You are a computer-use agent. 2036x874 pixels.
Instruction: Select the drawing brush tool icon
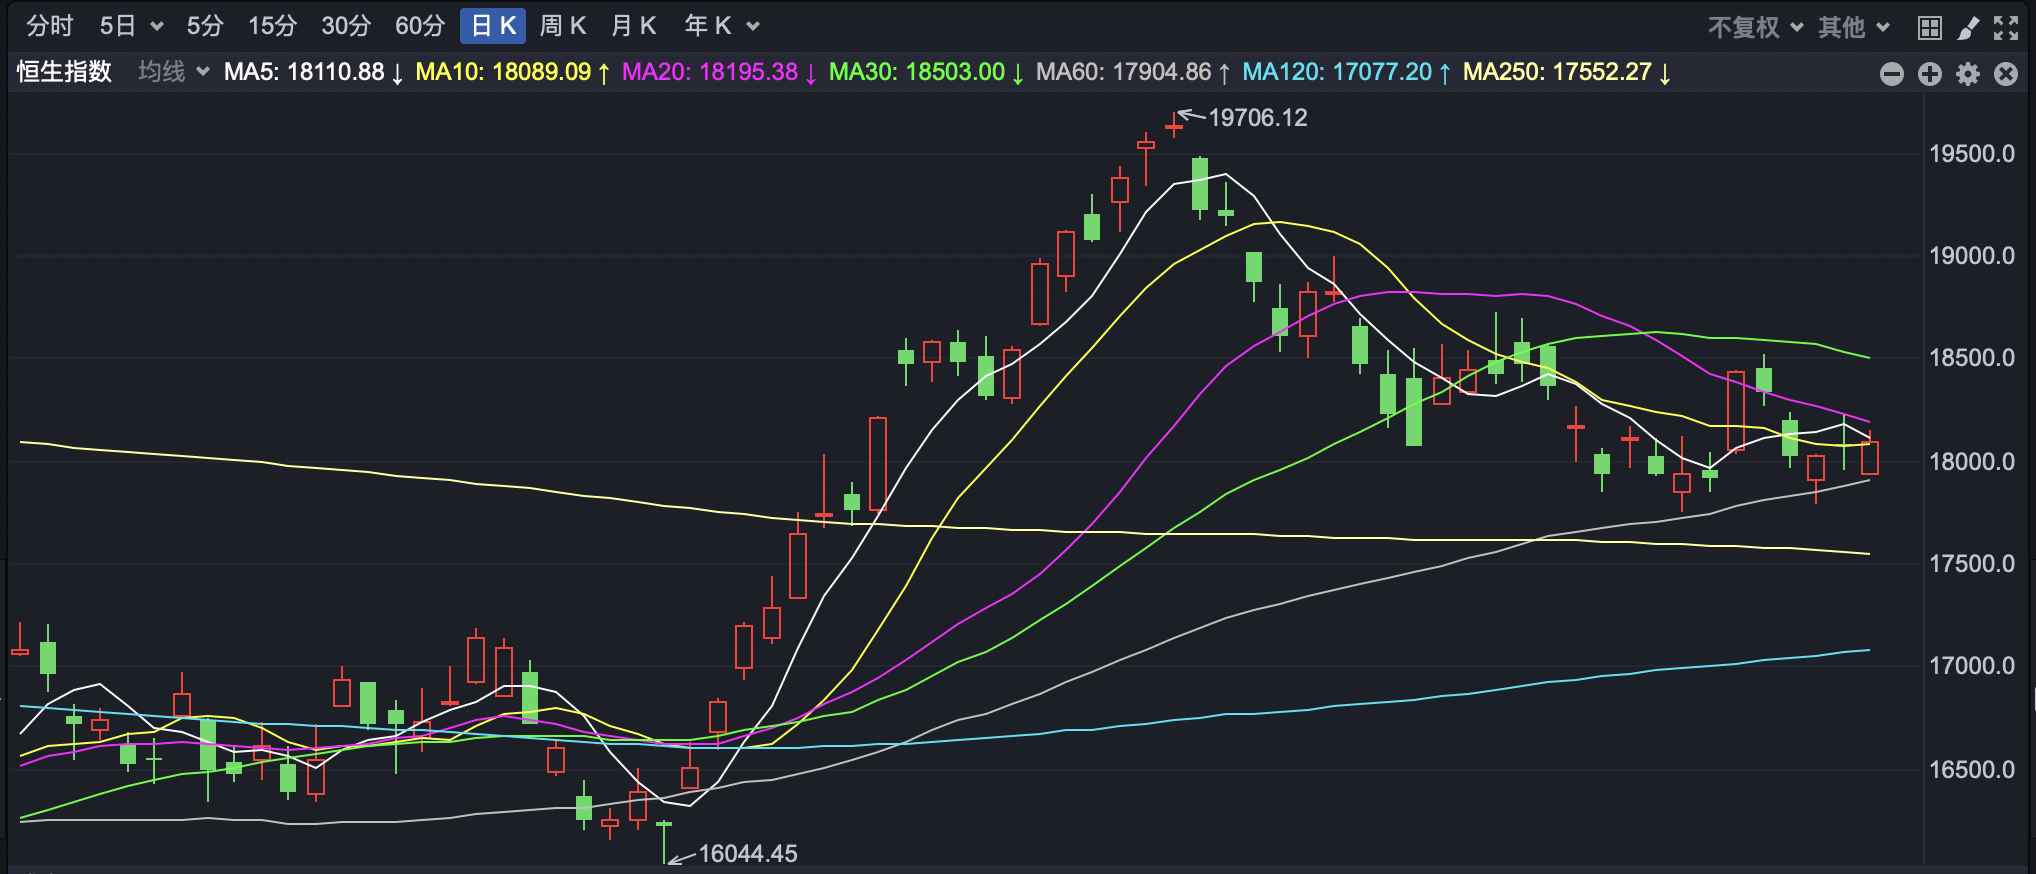tap(1967, 27)
